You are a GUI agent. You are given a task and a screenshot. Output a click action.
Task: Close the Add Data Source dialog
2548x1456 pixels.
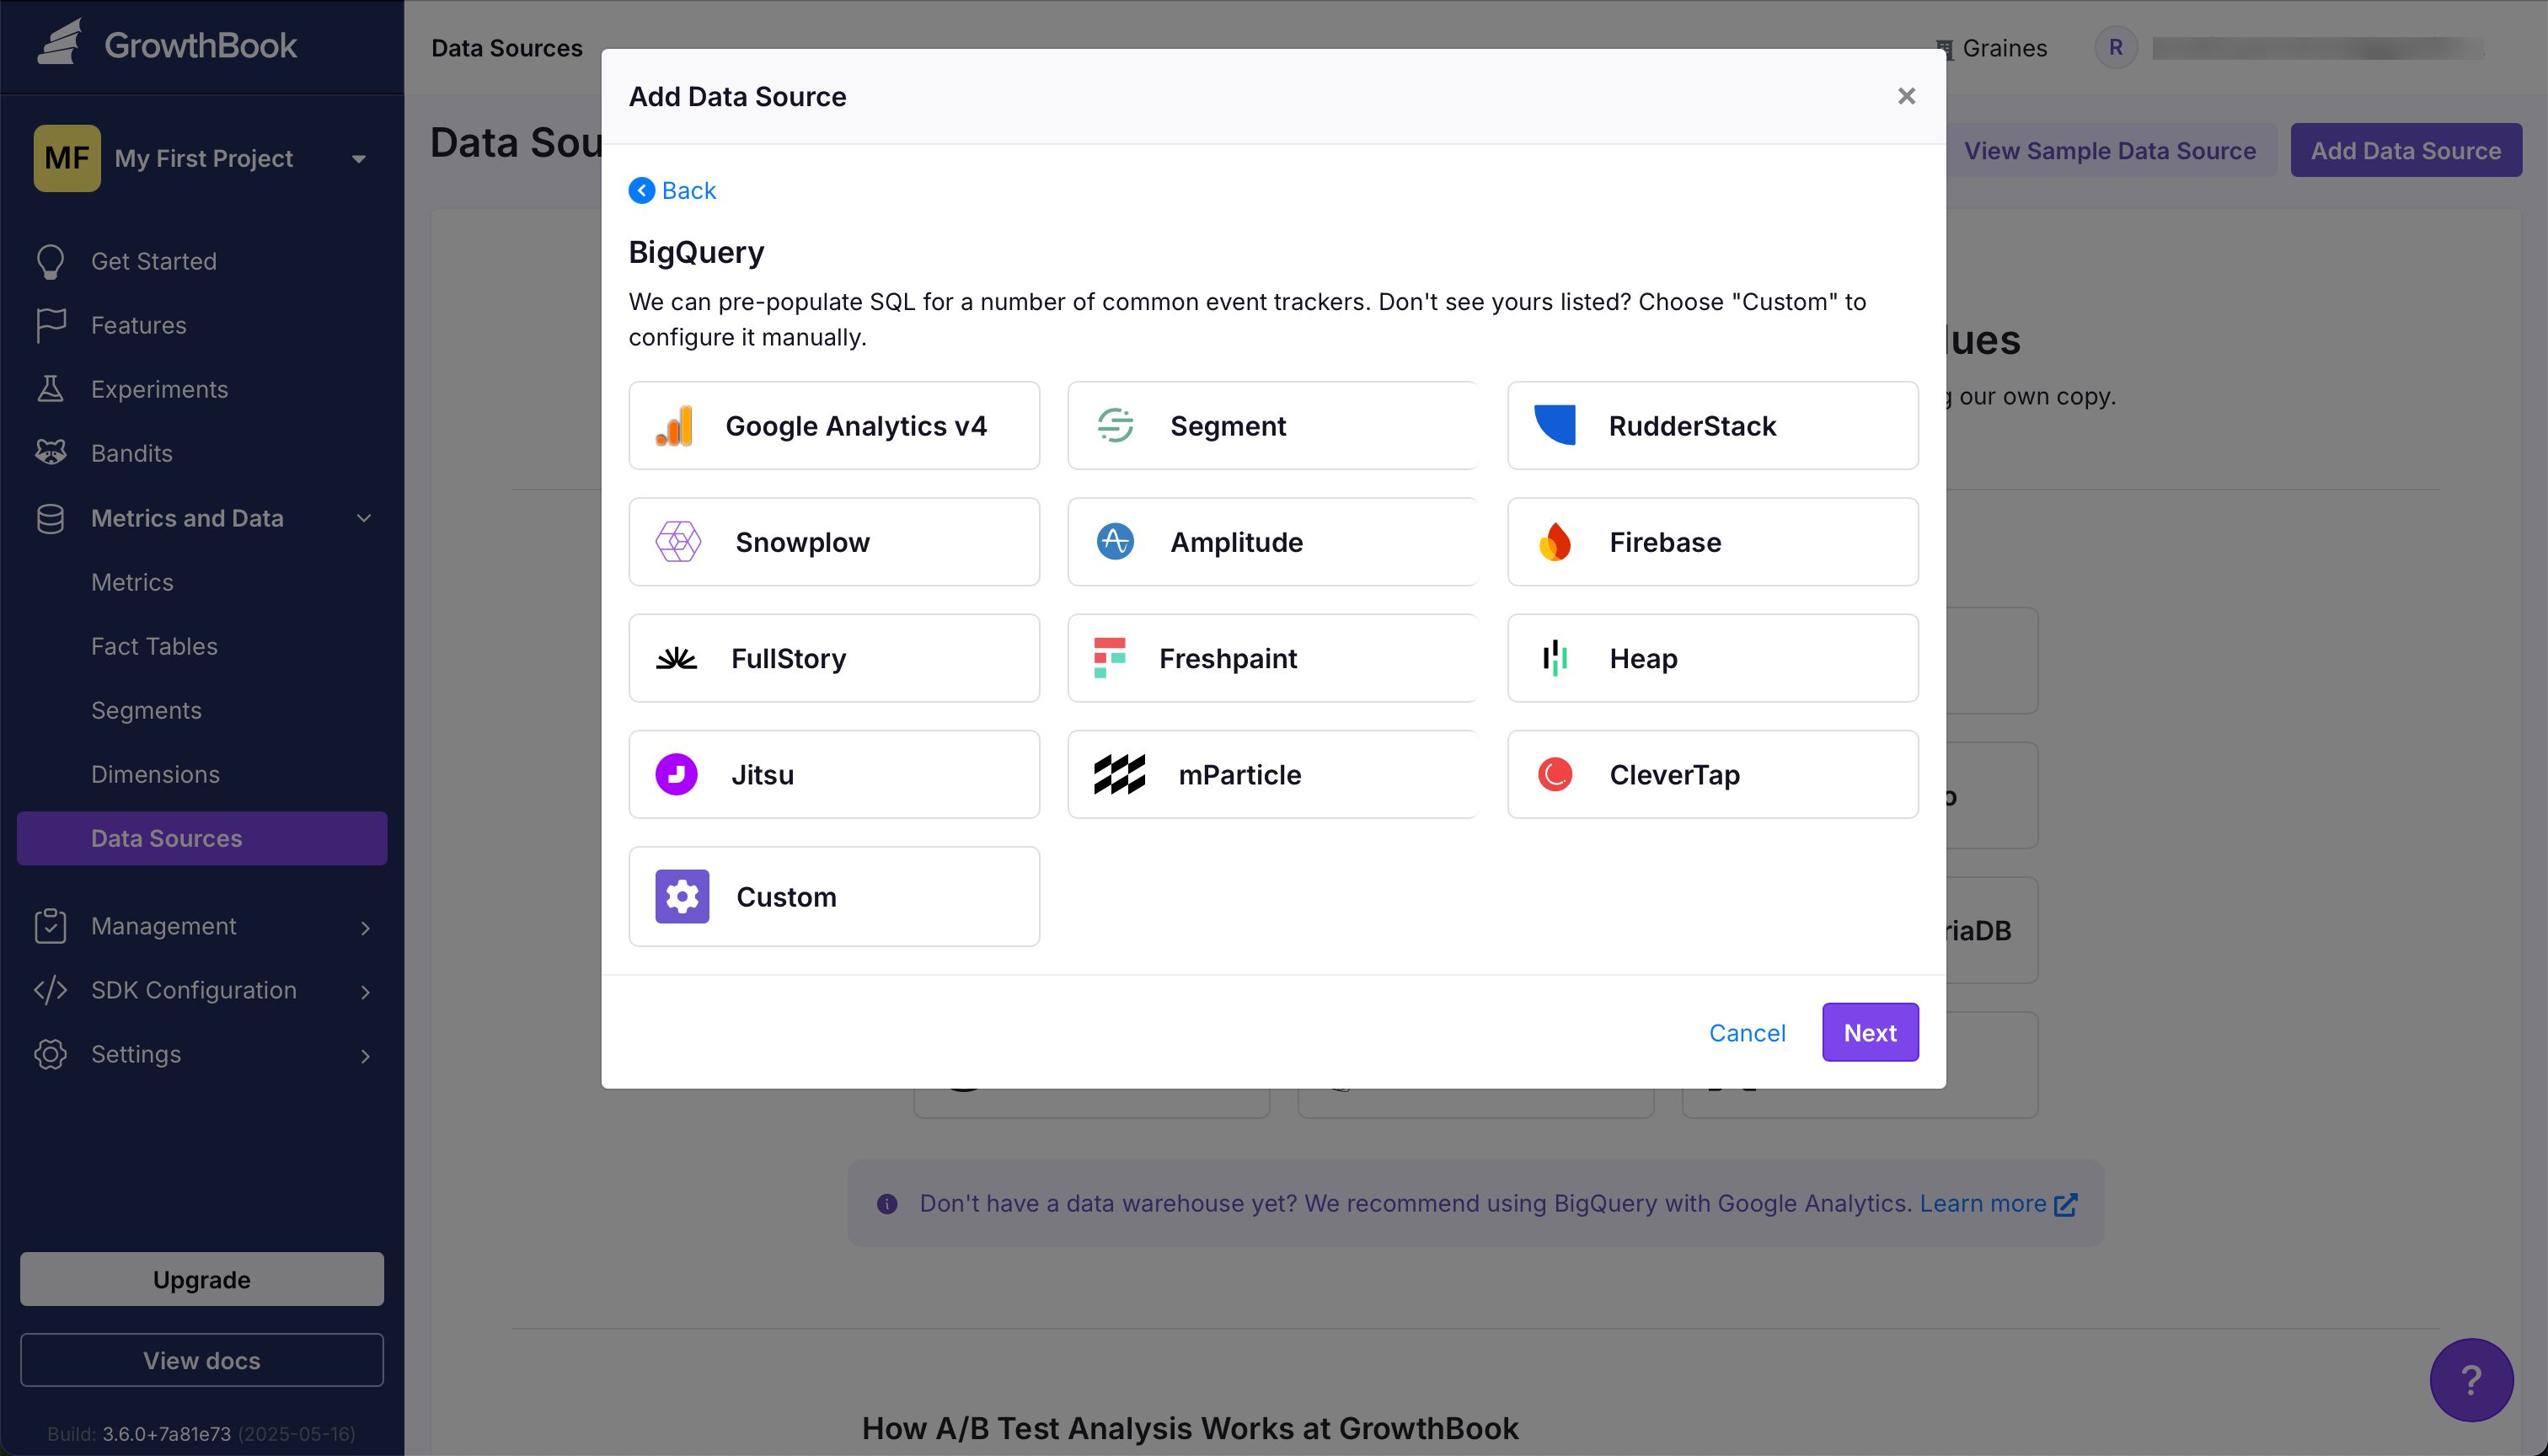pos(1906,96)
